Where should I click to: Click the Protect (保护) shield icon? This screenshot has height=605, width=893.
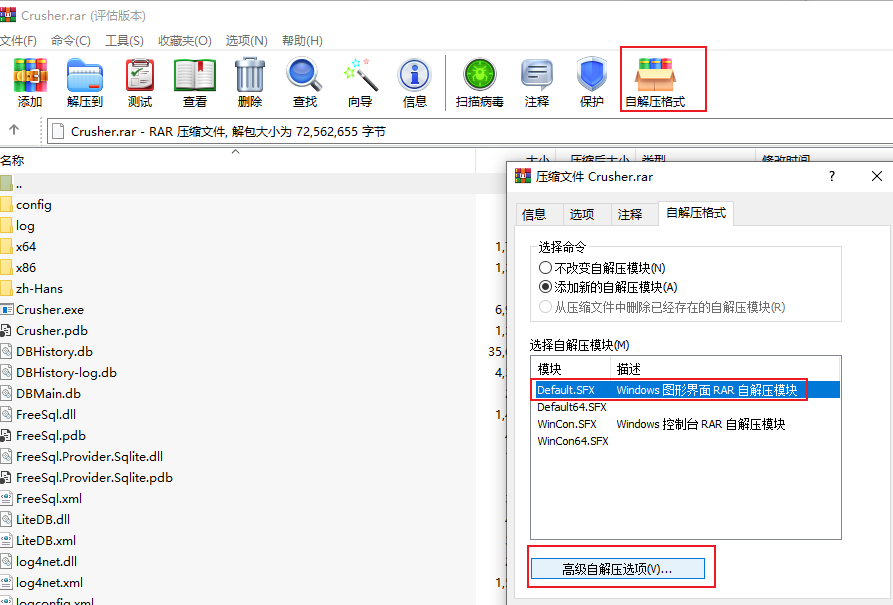click(592, 83)
